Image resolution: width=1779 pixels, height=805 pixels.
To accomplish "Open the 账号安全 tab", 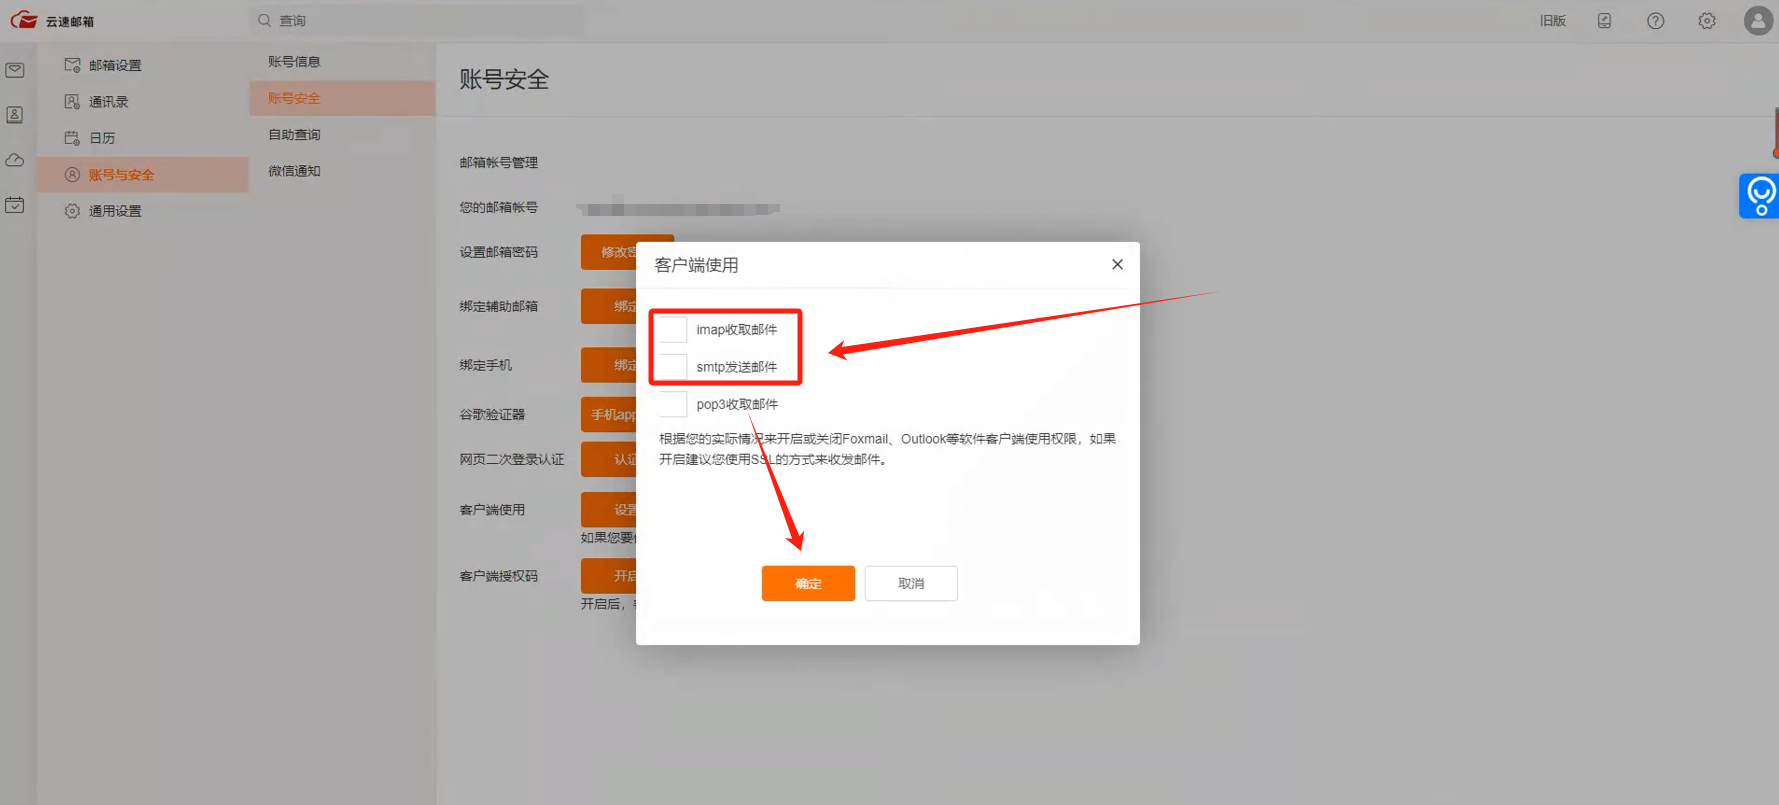I will 342,98.
